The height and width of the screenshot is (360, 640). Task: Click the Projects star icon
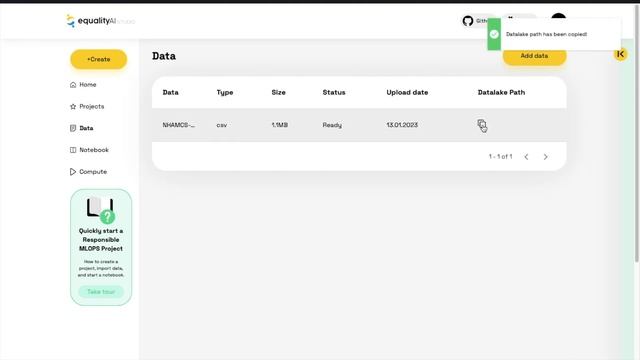pos(73,106)
